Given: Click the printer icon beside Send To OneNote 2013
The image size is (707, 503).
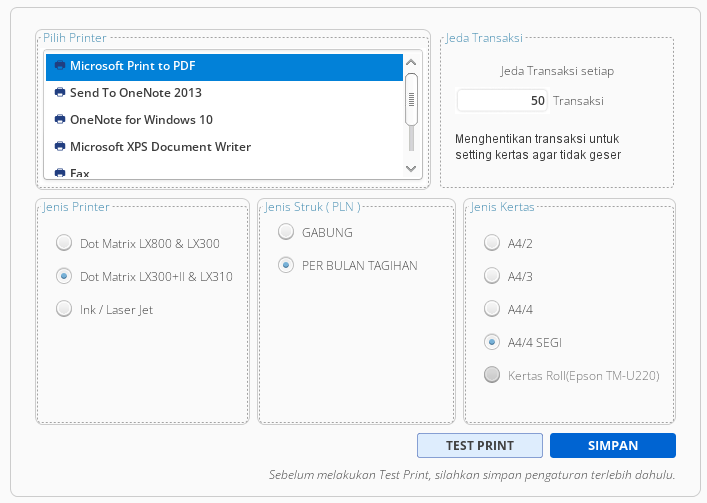Looking at the screenshot, I should tap(60, 92).
